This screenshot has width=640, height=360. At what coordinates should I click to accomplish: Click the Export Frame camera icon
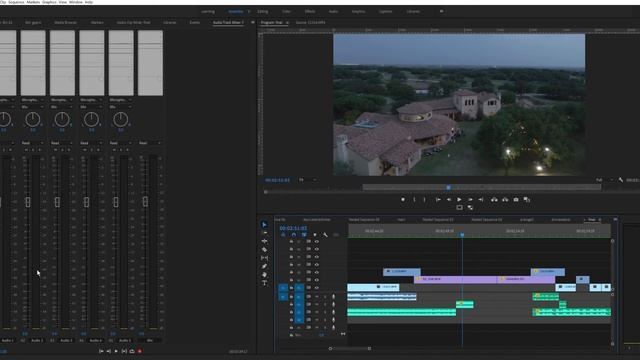(516, 200)
